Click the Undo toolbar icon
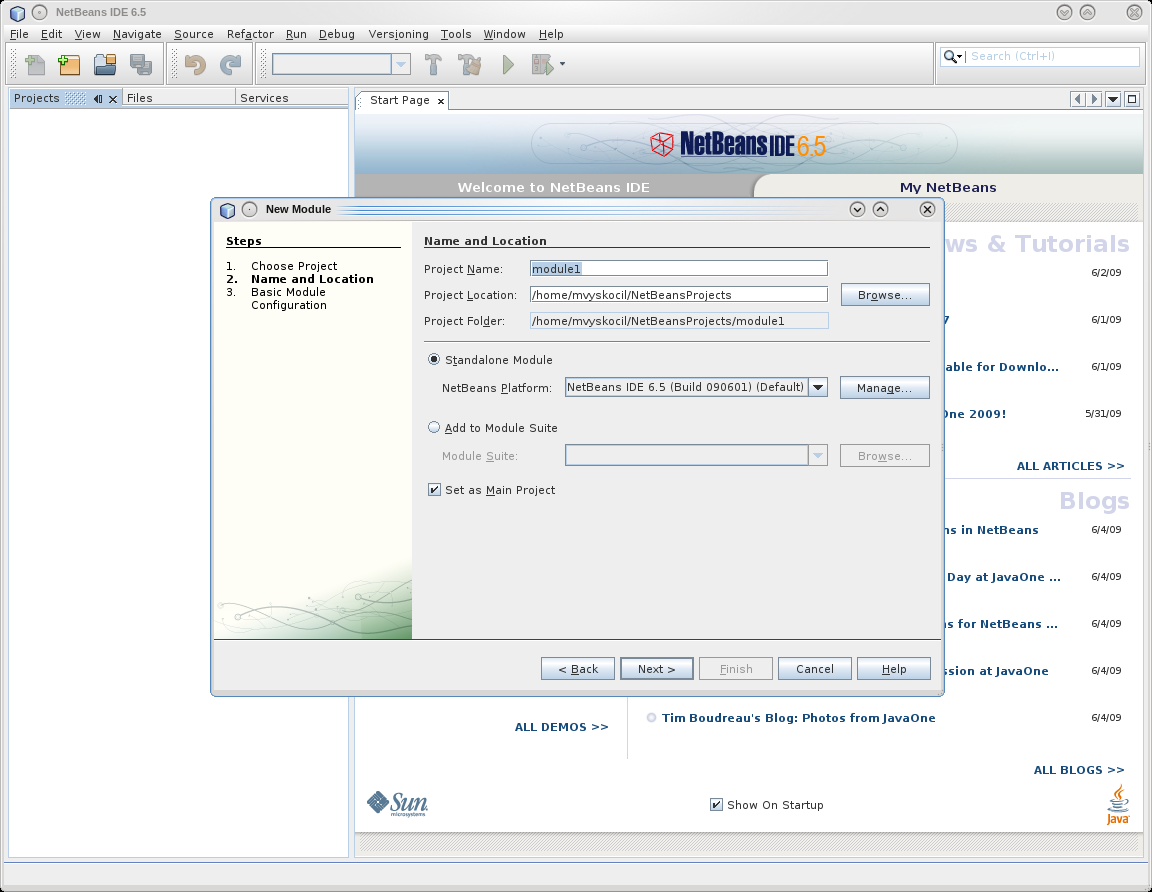 pos(195,65)
